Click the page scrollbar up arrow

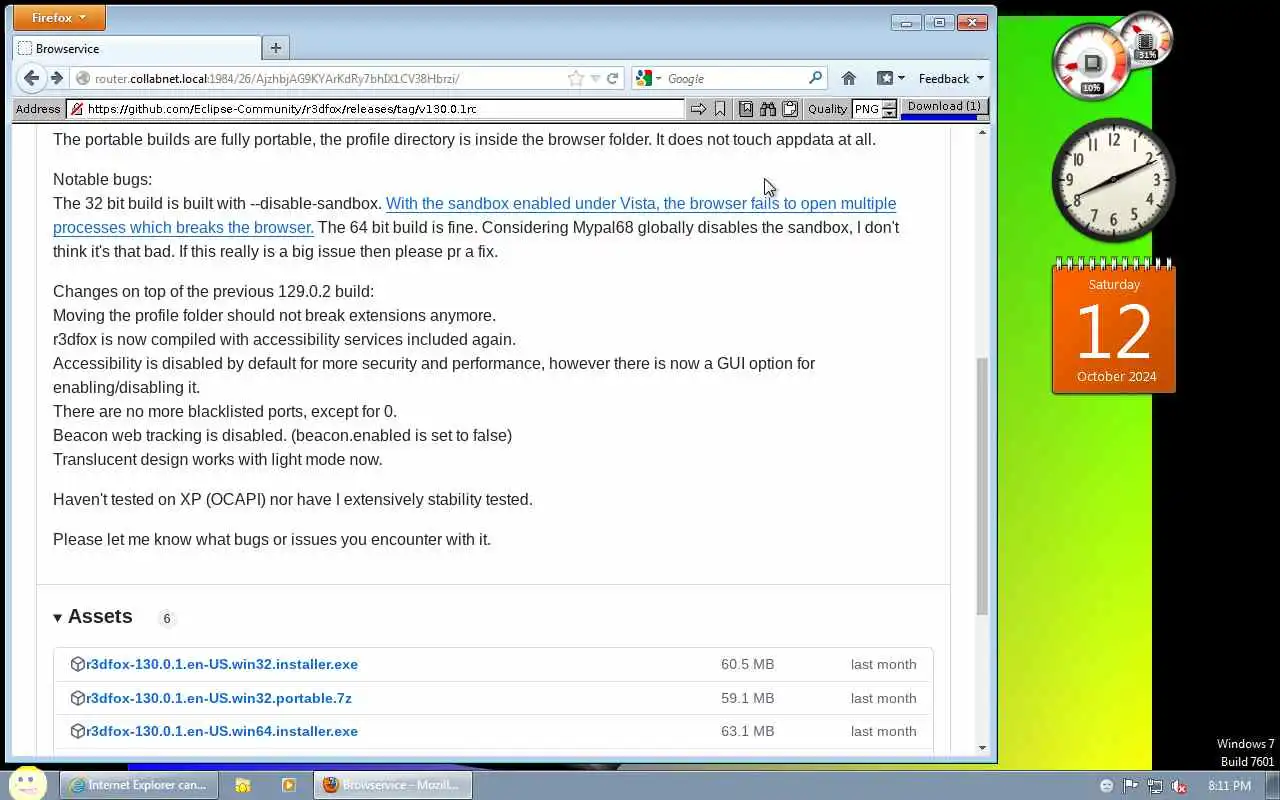pos(982,132)
